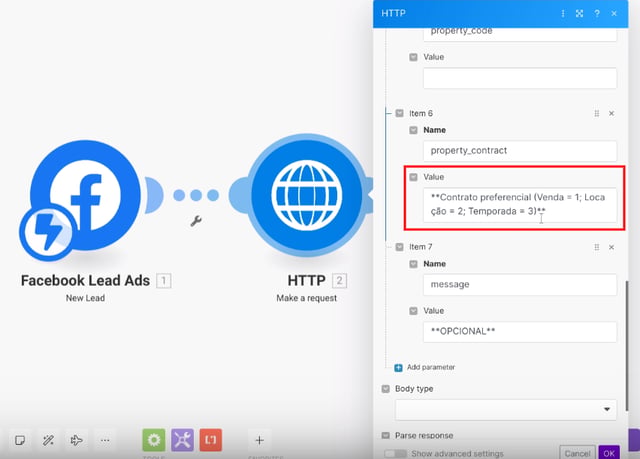Click the plus add favorites icon
The height and width of the screenshot is (459, 640).
tap(259, 440)
